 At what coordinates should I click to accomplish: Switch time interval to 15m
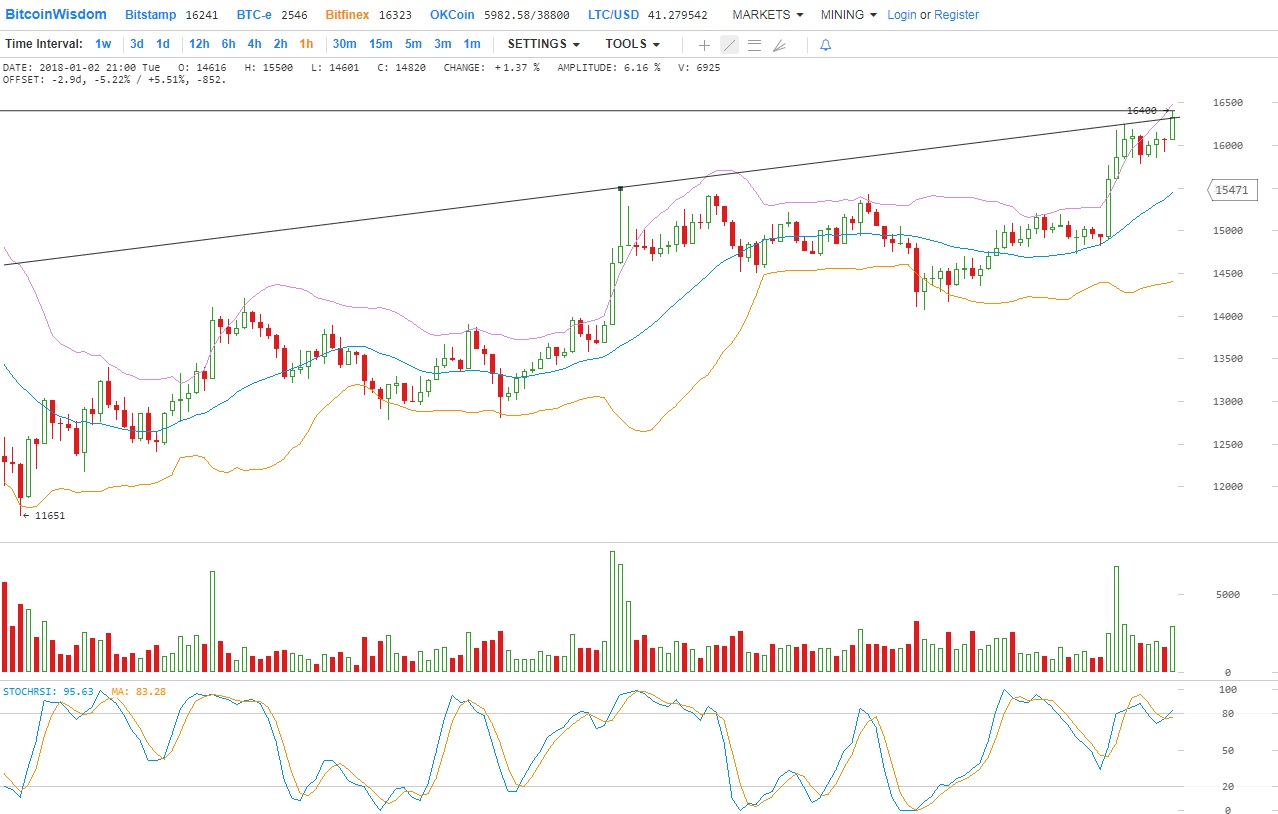380,44
